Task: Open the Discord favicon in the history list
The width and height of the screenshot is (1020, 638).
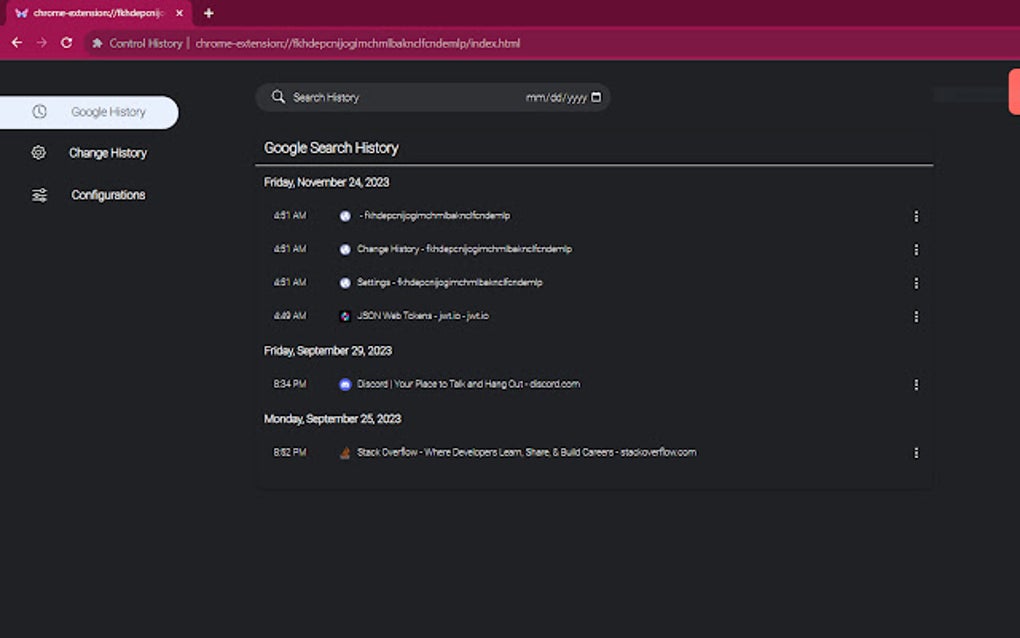Action: [x=345, y=384]
